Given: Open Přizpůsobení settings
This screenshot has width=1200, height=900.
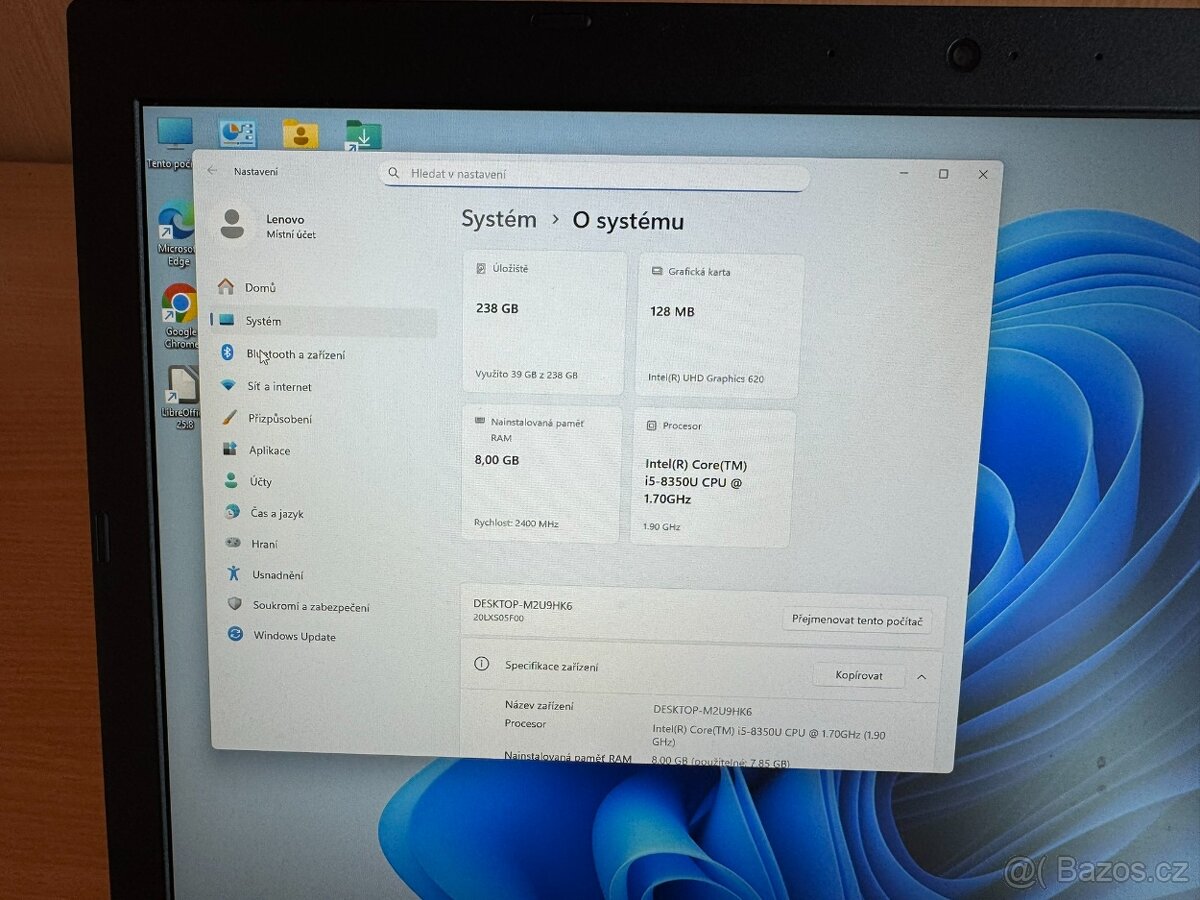Looking at the screenshot, I should coord(285,419).
